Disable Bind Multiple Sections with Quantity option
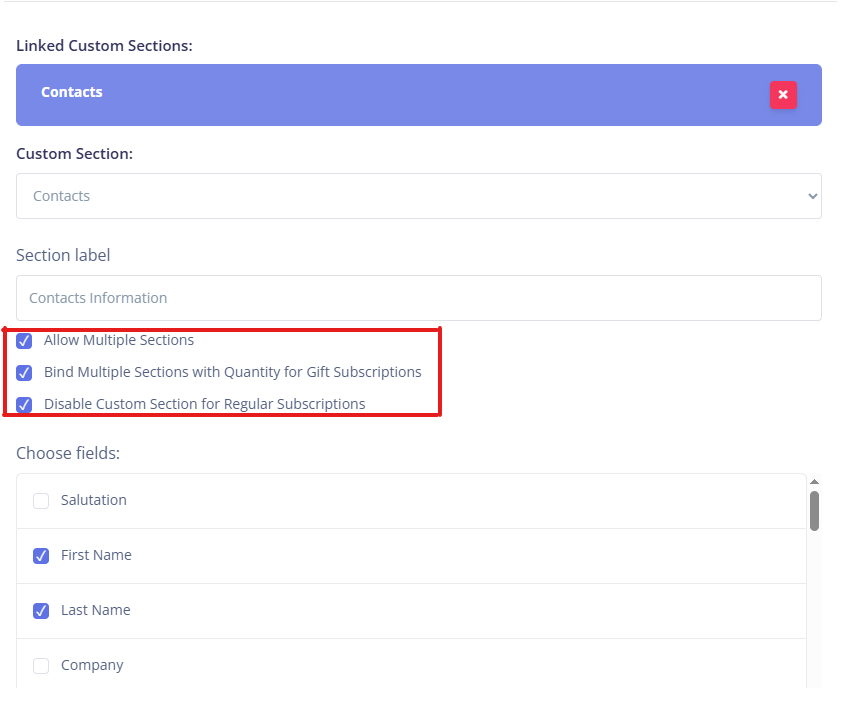Screen dimensions: 853x721 point(24,373)
